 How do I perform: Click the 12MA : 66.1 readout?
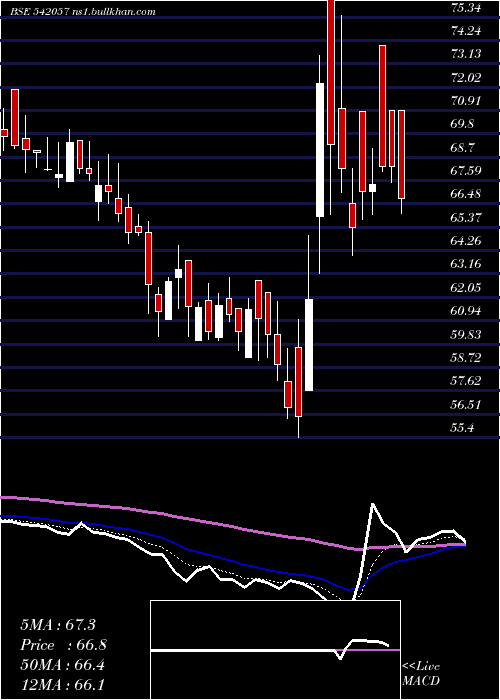coord(63,685)
